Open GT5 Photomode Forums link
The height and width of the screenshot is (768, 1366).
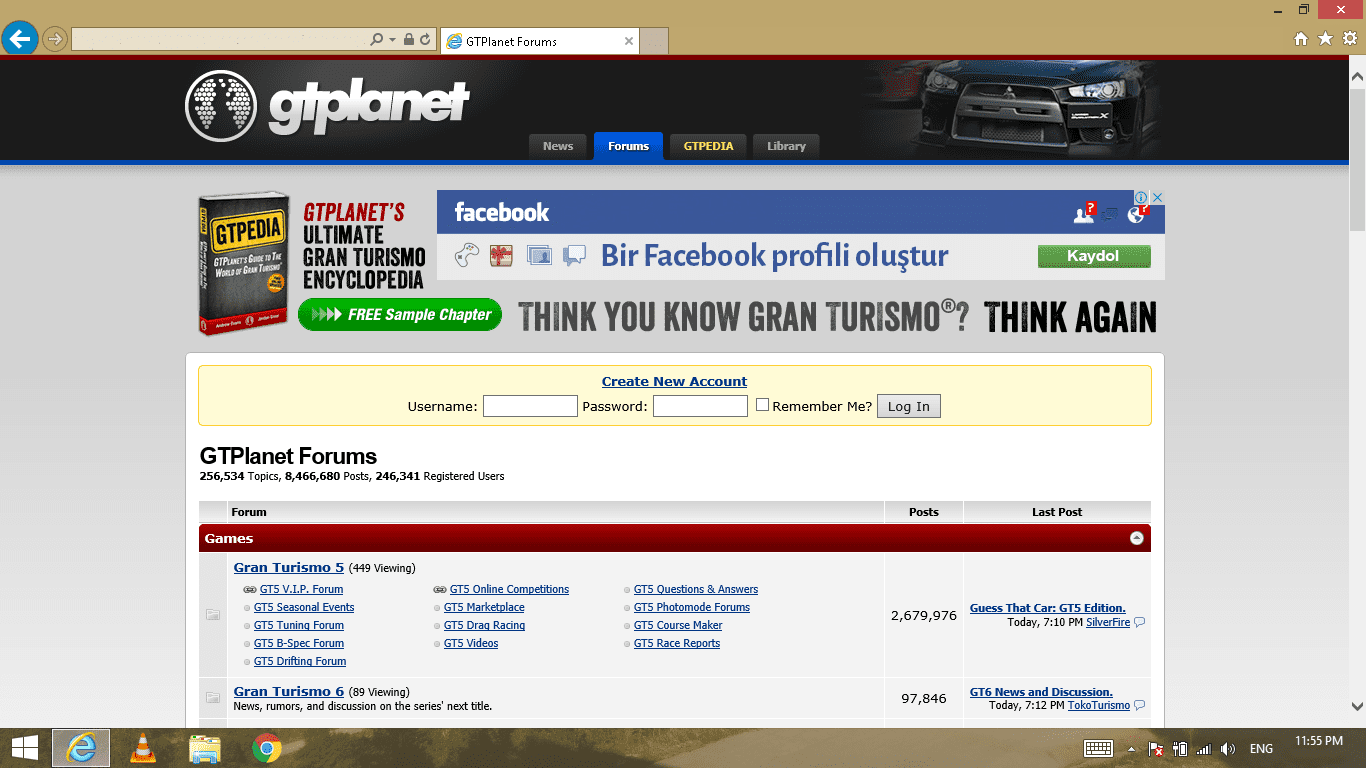click(x=692, y=607)
